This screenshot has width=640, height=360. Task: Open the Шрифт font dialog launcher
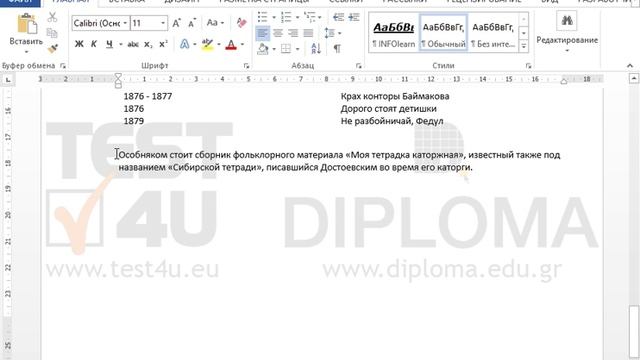247,66
